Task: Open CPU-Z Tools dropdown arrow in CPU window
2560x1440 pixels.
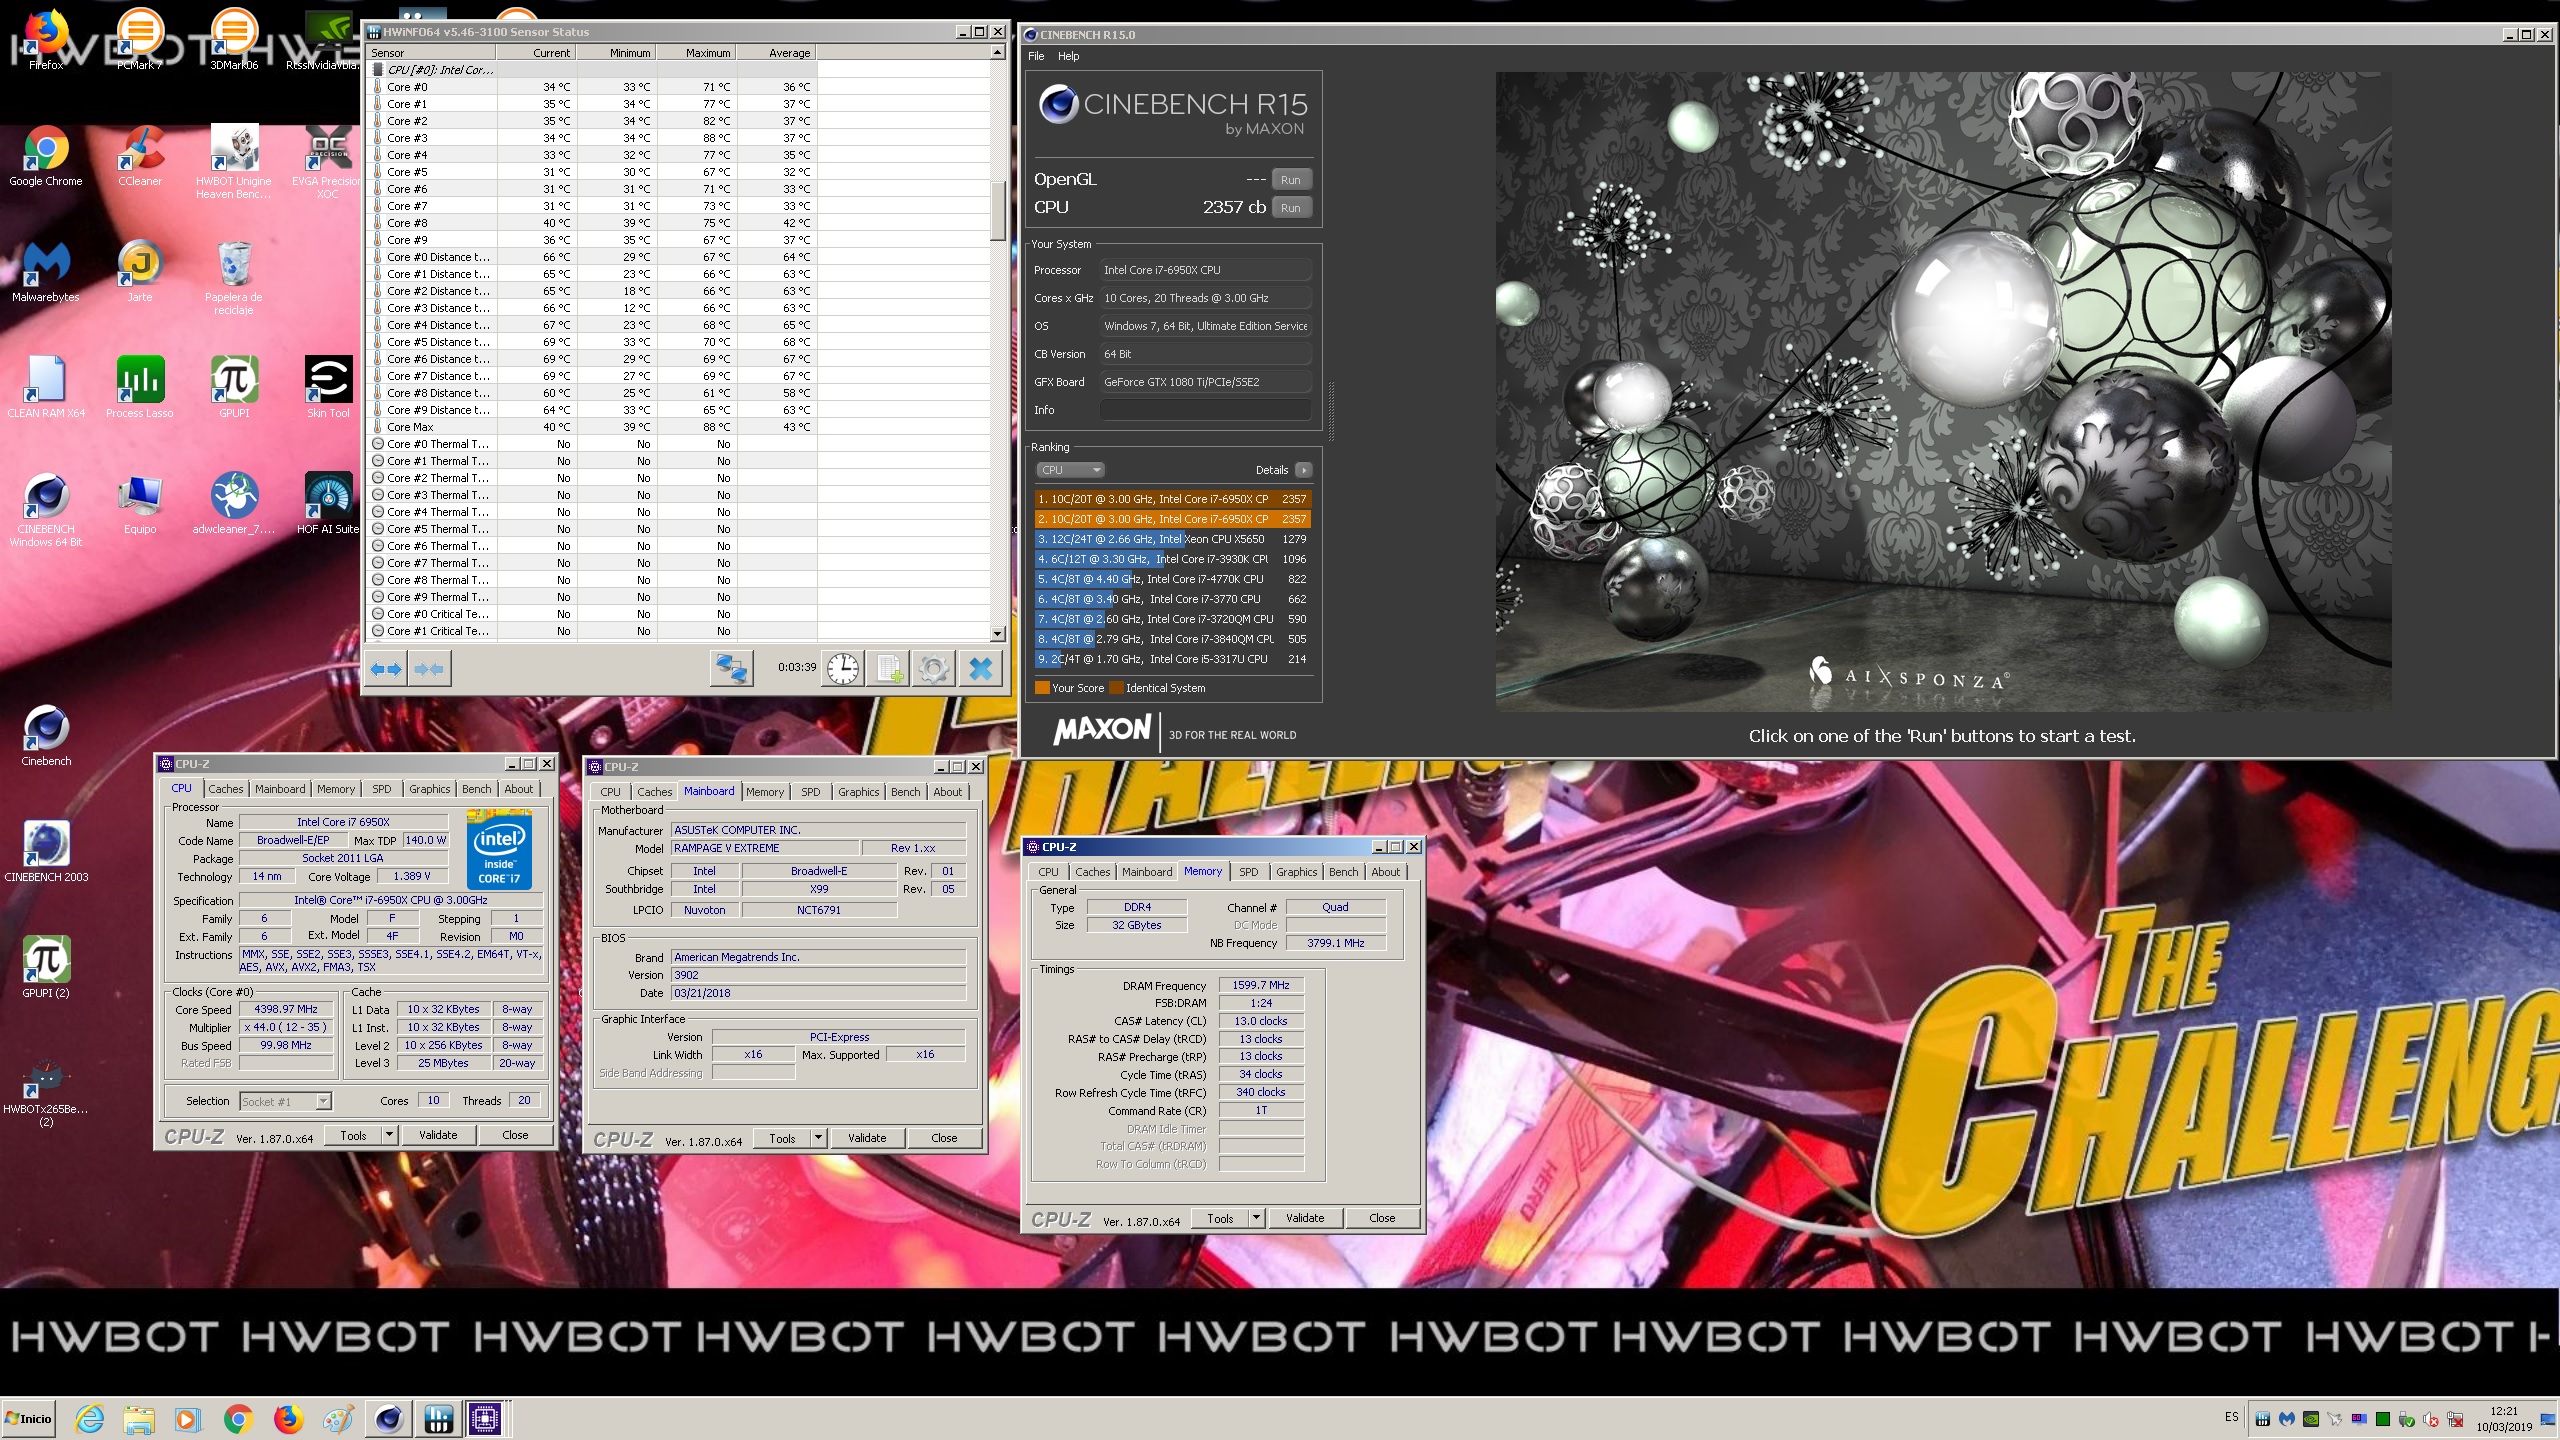Action: (390, 1135)
